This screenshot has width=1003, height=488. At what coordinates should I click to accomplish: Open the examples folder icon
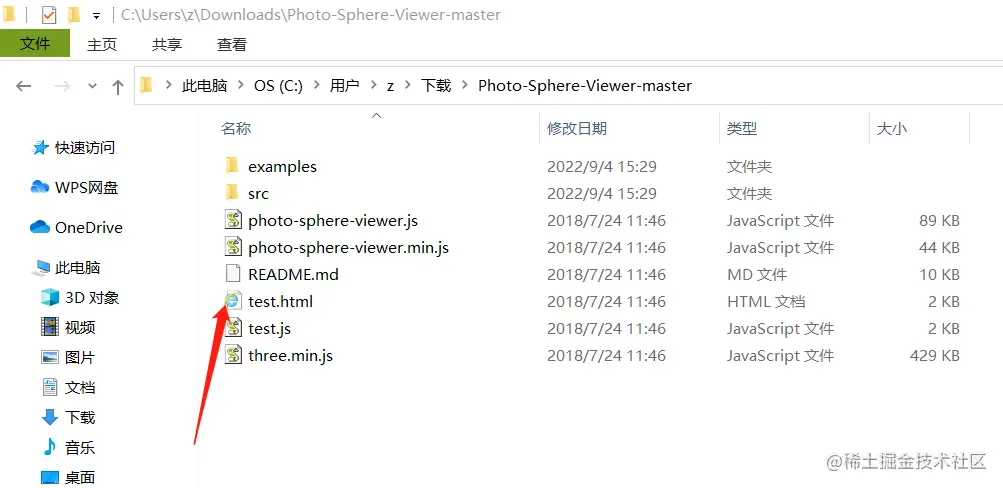click(x=232, y=166)
